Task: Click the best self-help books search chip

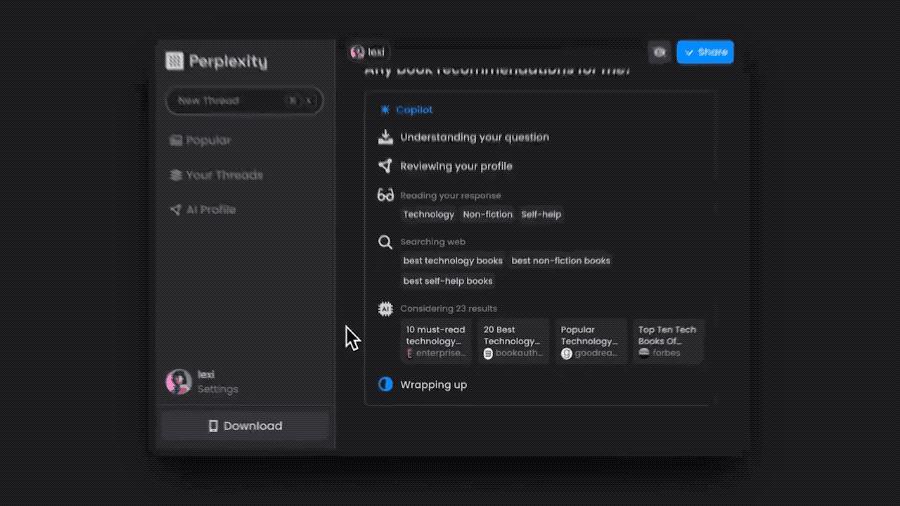Action: pos(448,281)
